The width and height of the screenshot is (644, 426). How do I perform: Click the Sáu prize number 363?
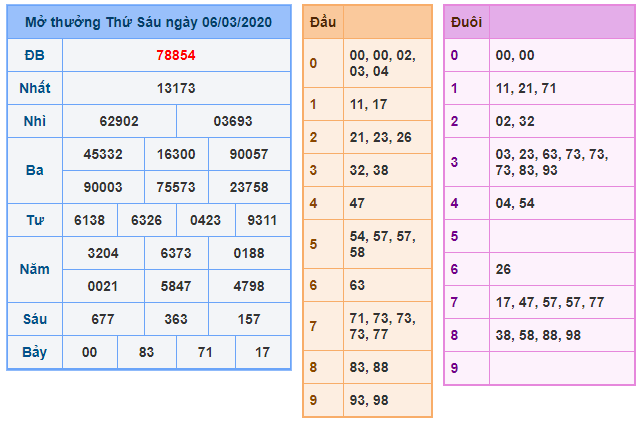(176, 319)
